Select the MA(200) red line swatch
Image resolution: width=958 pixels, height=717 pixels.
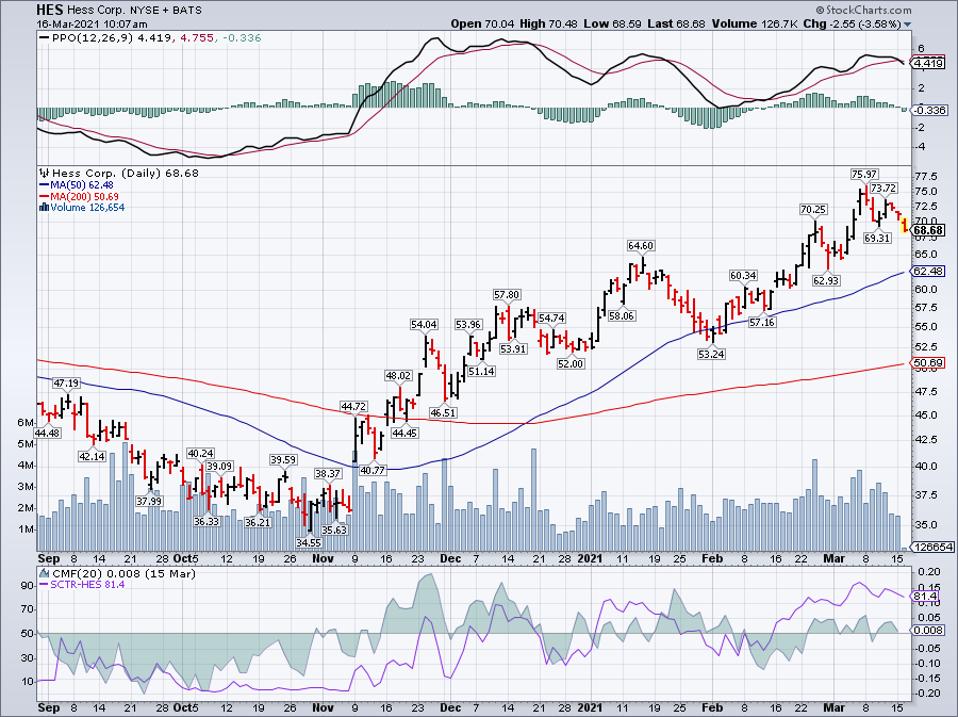pyautogui.click(x=44, y=196)
